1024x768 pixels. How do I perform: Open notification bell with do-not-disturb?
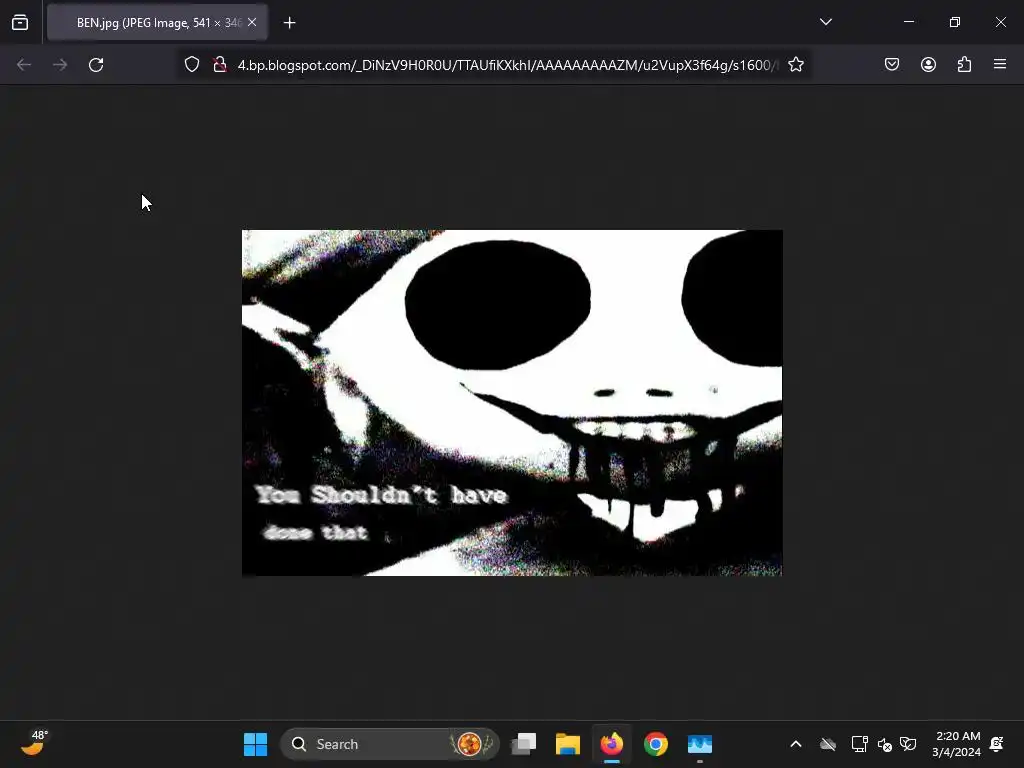coord(997,744)
